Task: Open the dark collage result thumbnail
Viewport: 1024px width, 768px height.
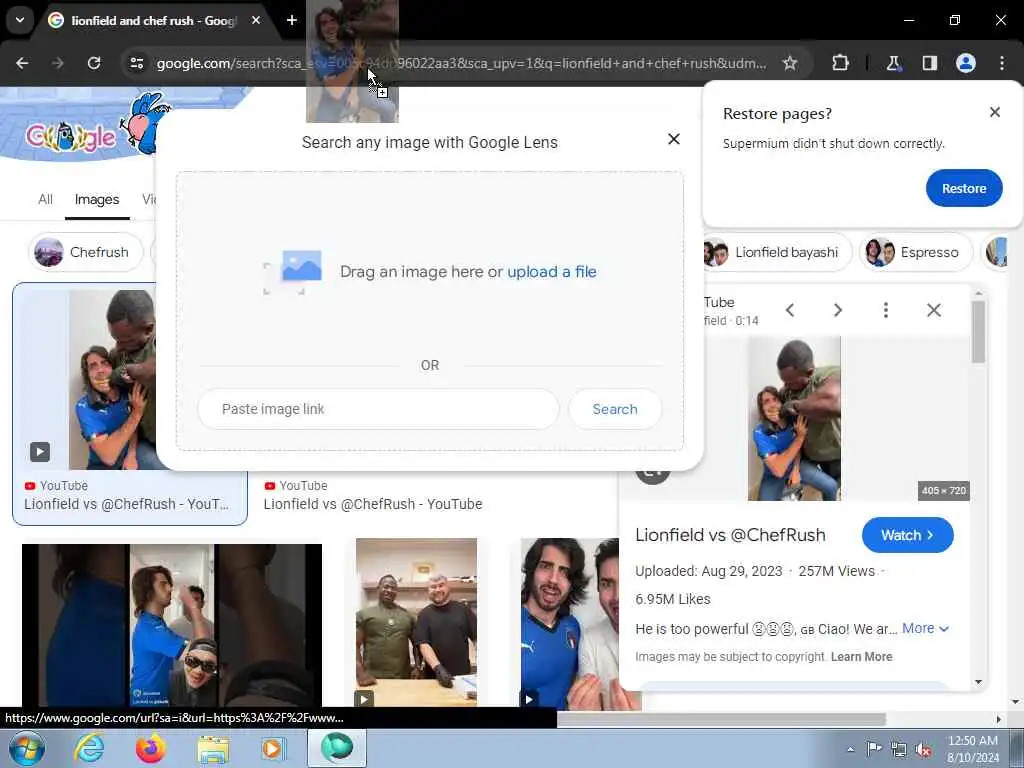Action: 172,626
